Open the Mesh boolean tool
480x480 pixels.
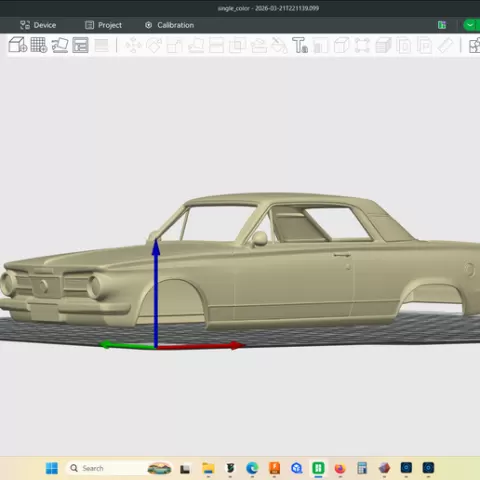point(237,45)
